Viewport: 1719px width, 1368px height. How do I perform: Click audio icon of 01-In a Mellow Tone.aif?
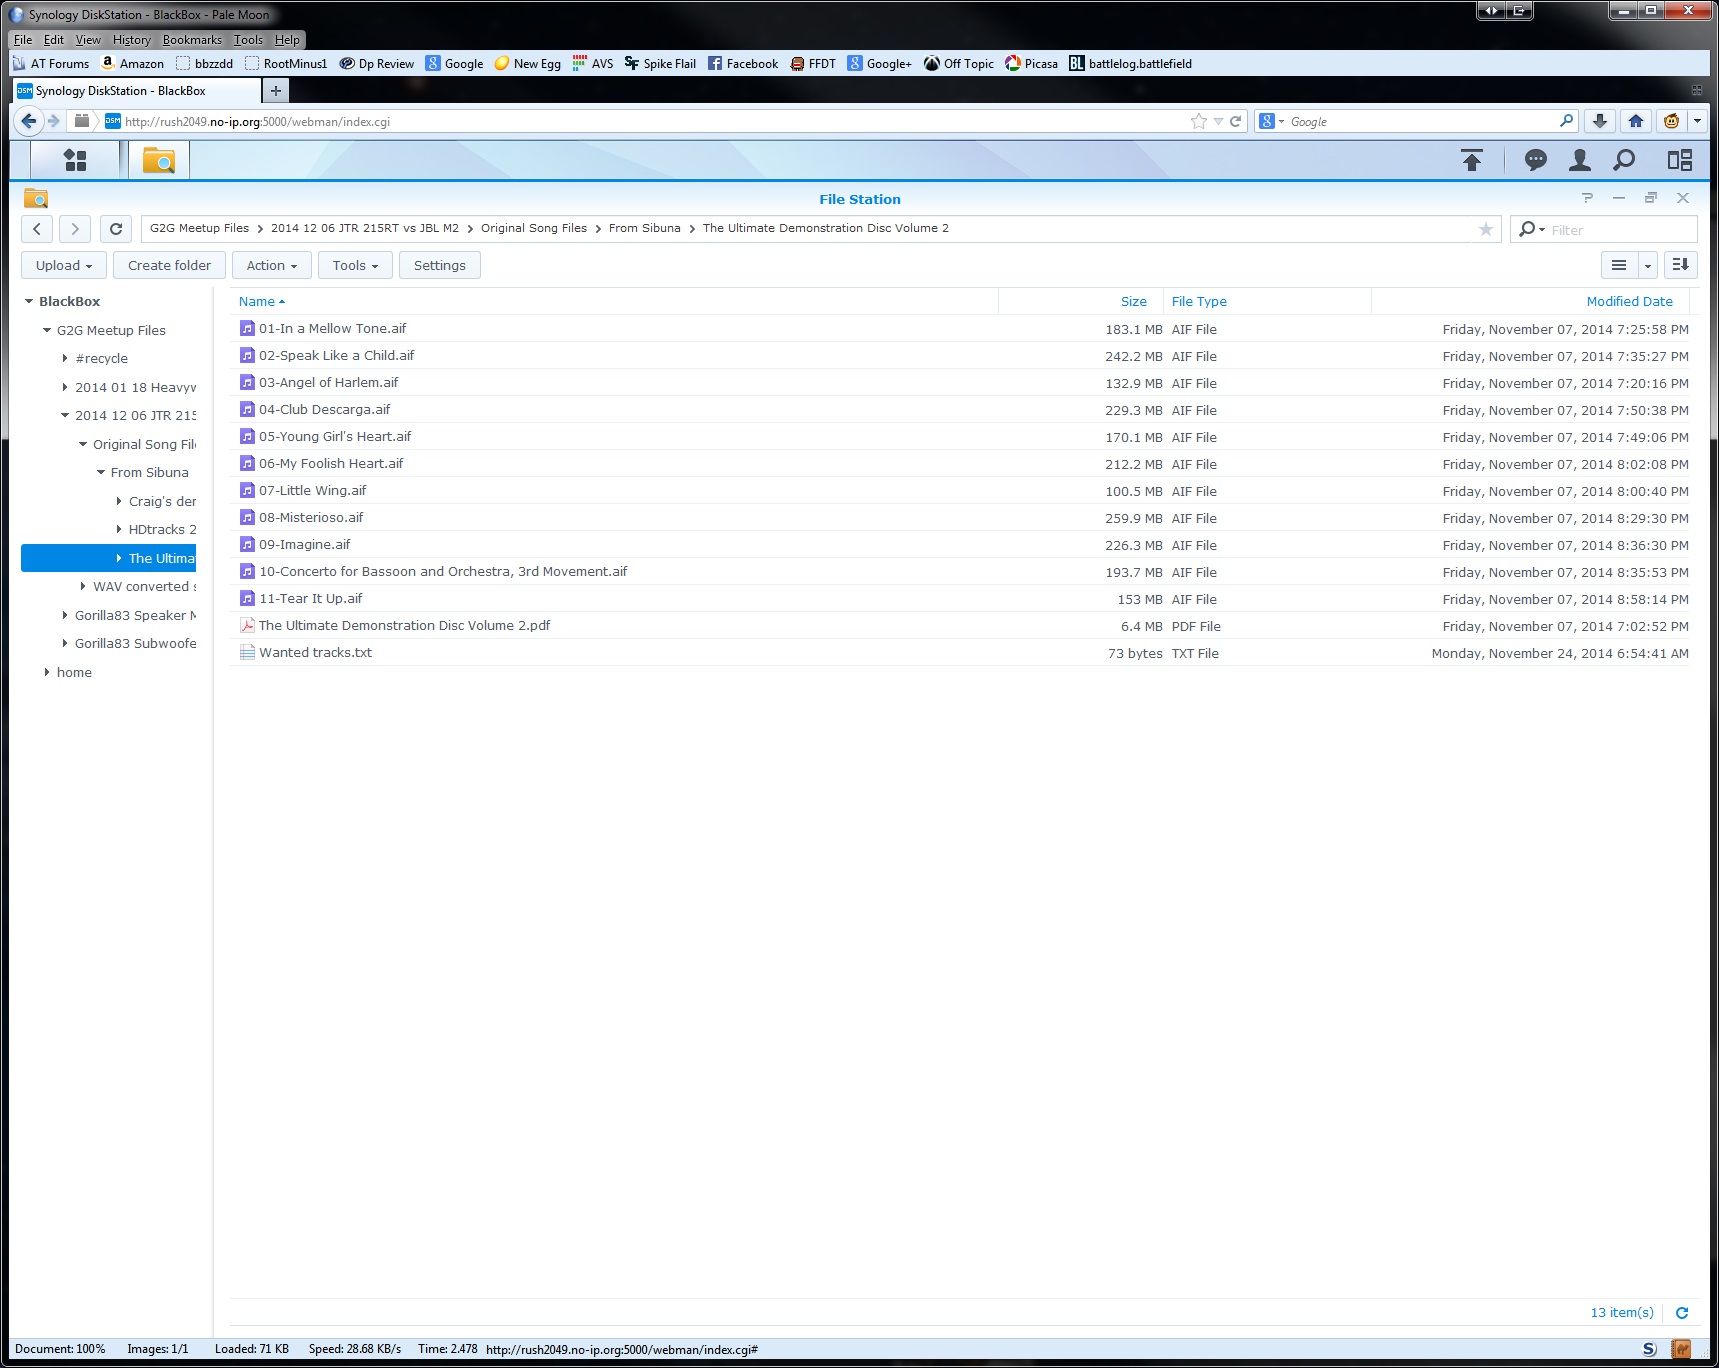(247, 328)
